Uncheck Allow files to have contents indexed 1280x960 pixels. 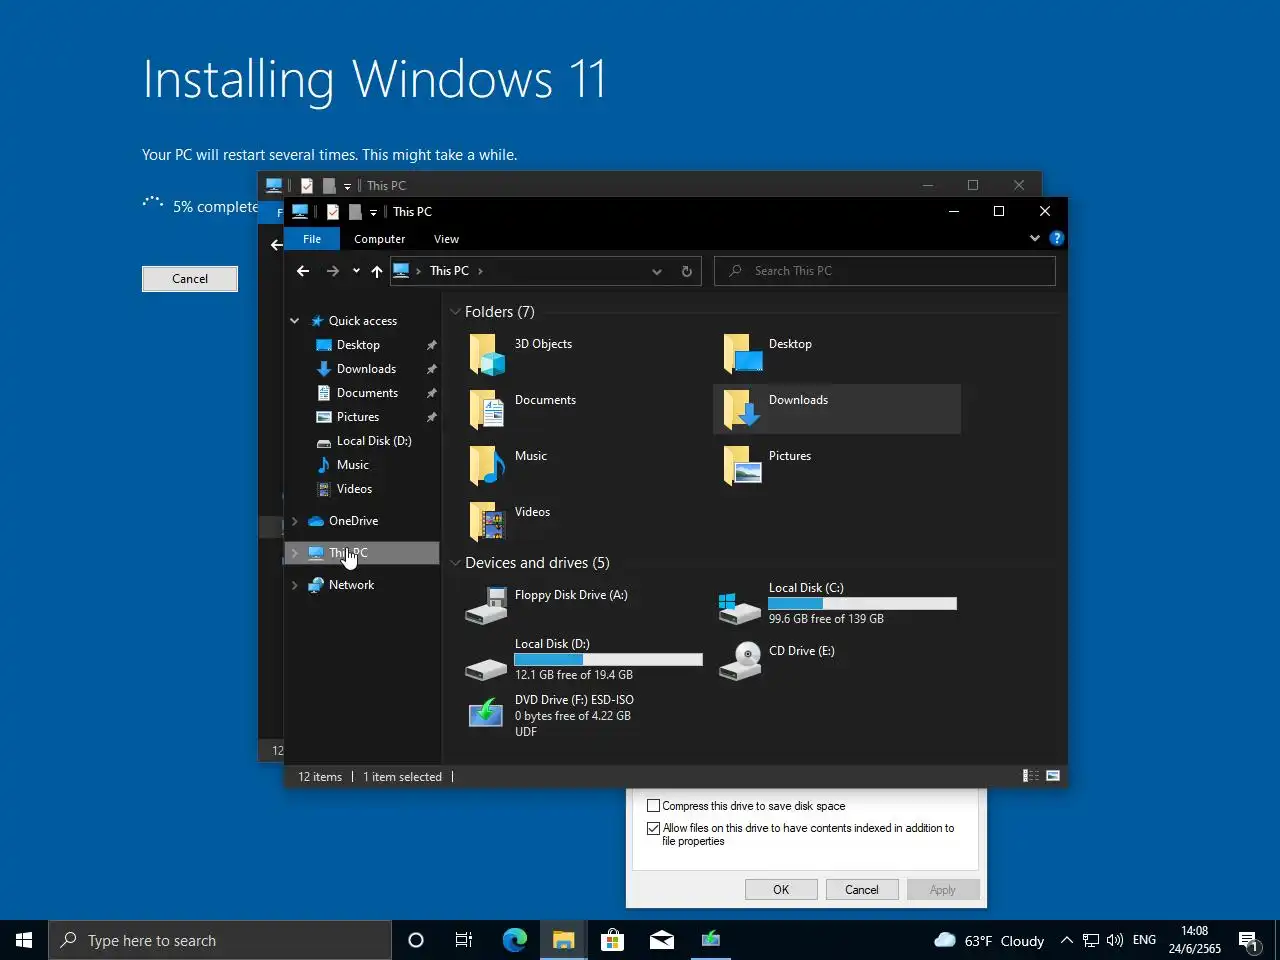coord(653,828)
